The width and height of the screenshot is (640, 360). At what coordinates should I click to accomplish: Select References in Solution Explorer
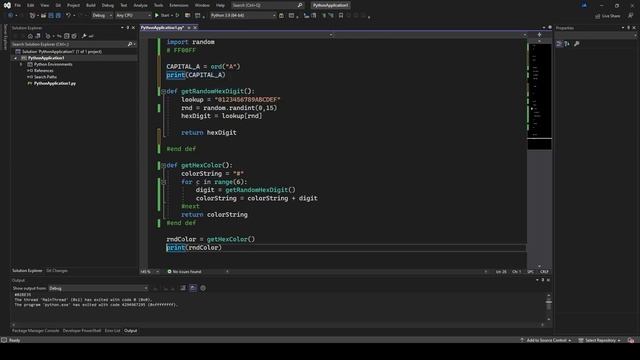(x=43, y=71)
